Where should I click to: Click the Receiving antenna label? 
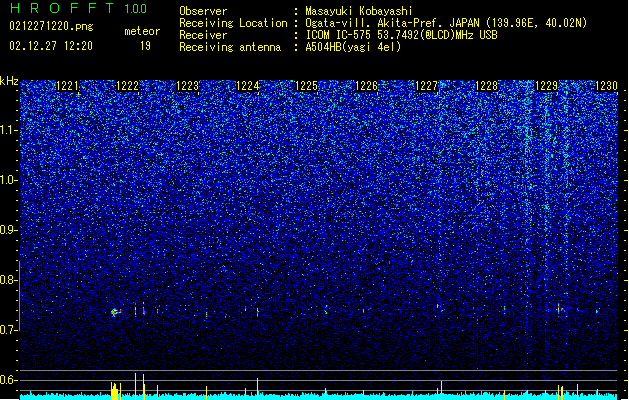(x=230, y=47)
